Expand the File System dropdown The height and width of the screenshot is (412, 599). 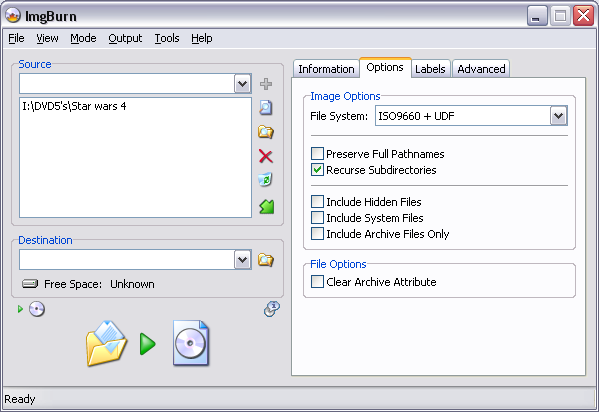(559, 116)
